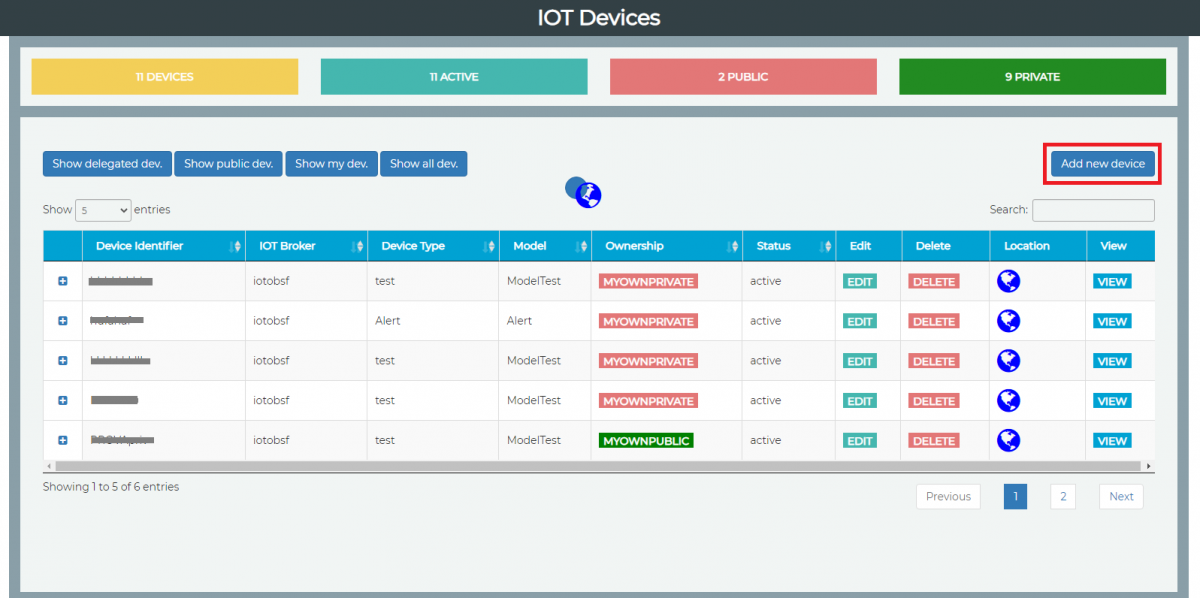This screenshot has height=598, width=1200.
Task: Show only public devices filter
Action: tap(228, 164)
